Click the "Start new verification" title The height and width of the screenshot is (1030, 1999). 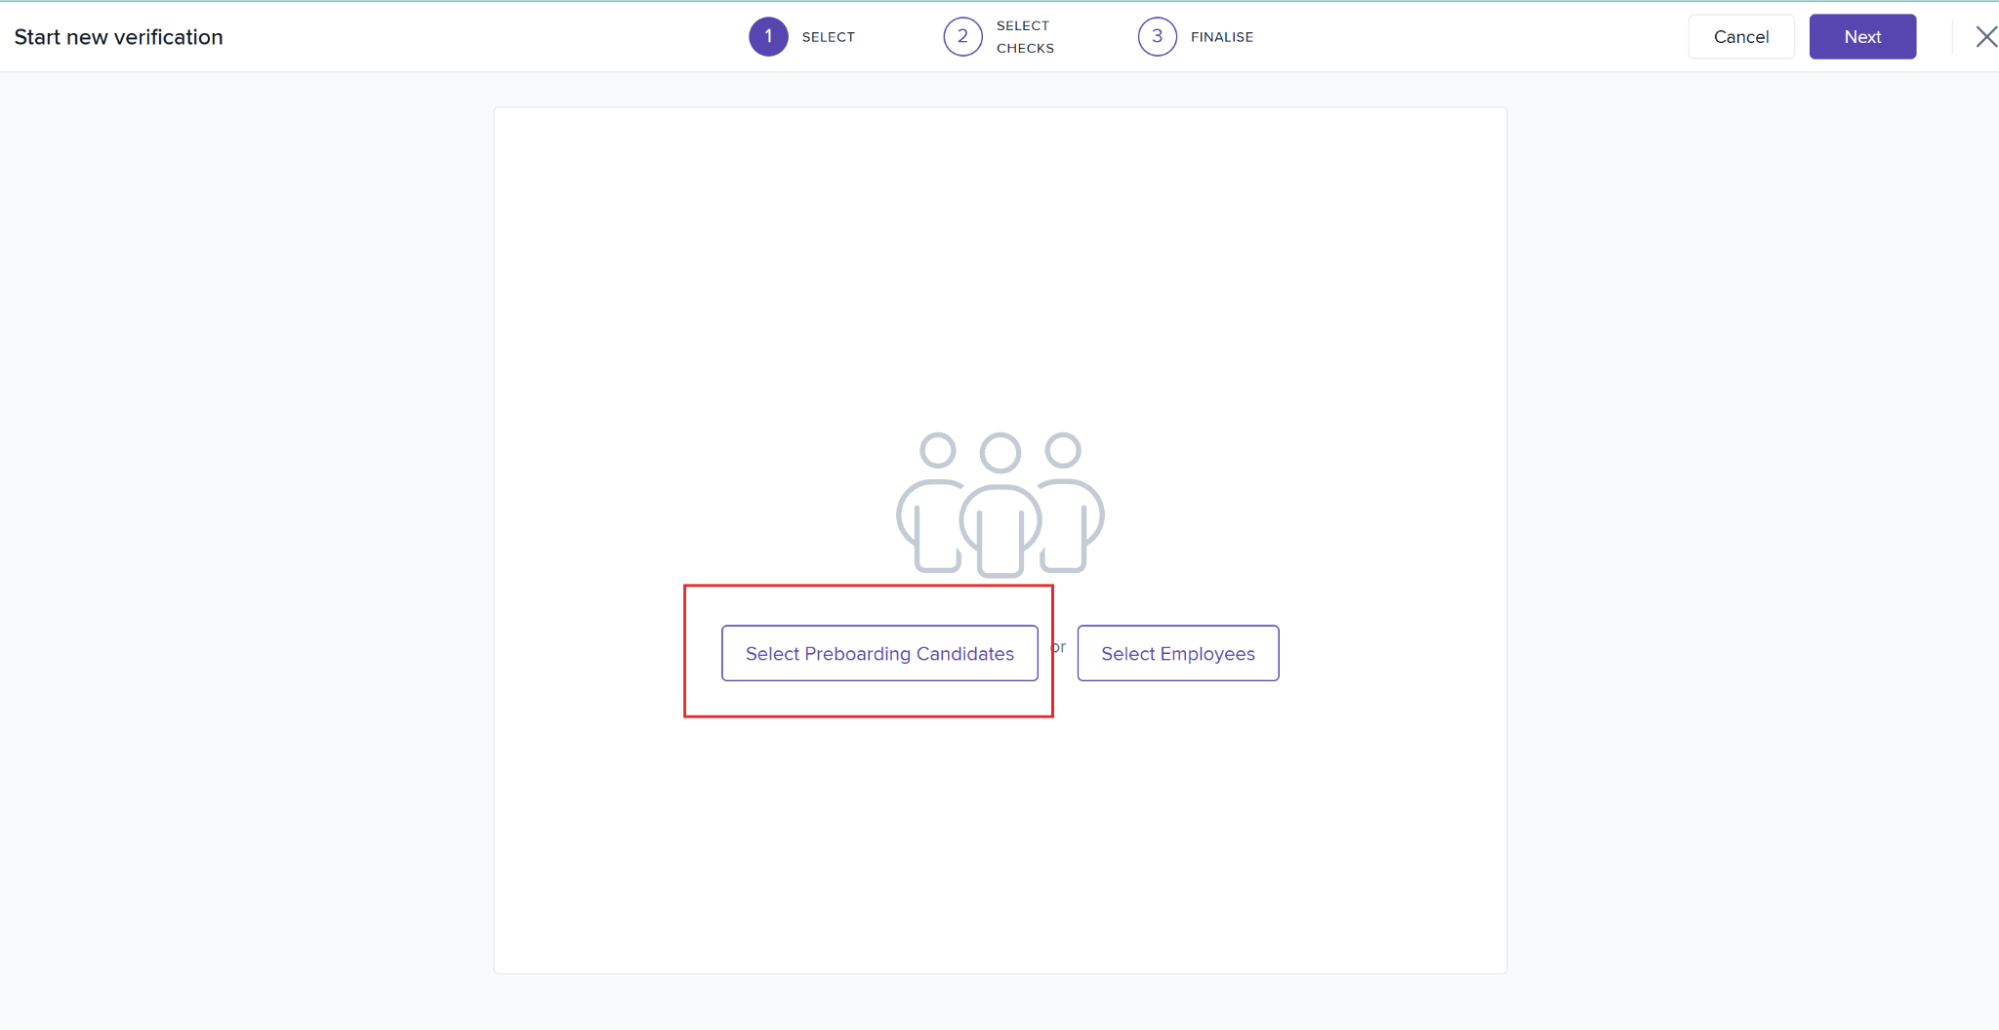tap(118, 37)
